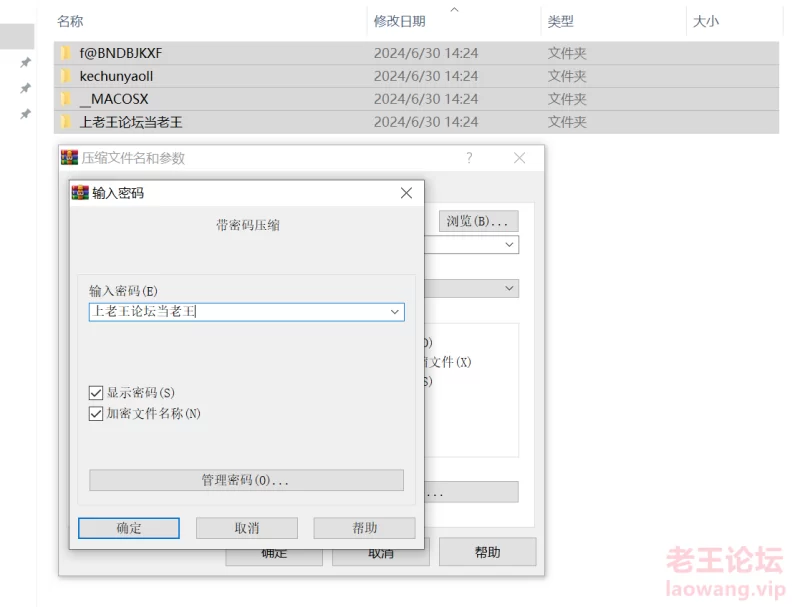Image resolution: width=800 pixels, height=607 pixels.
Task: Expand the grey dropdown in the 压缩文件名和参数 dialog
Action: 509,288
